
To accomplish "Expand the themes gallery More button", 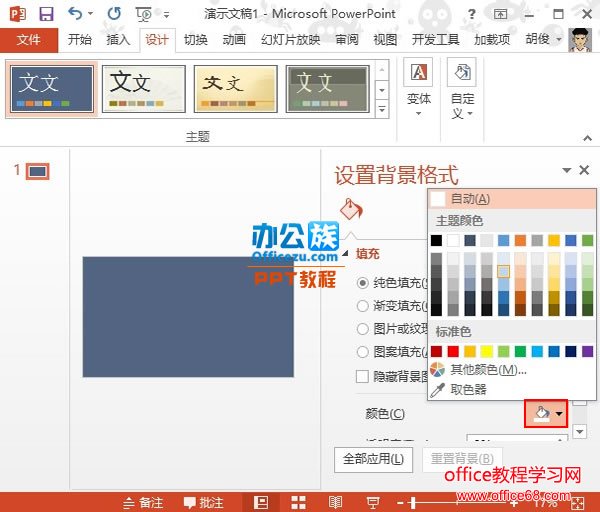I will [x=382, y=109].
